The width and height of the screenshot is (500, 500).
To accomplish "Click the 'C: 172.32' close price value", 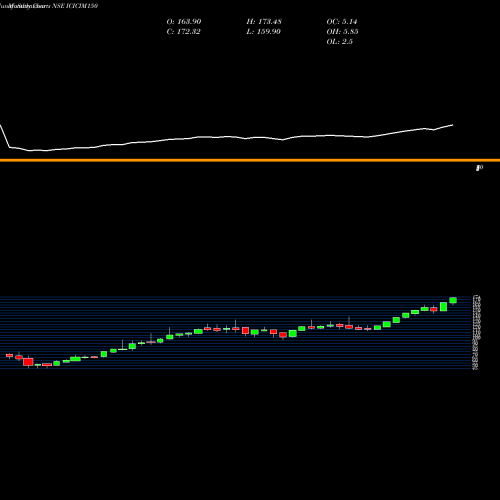I will 183,32.
